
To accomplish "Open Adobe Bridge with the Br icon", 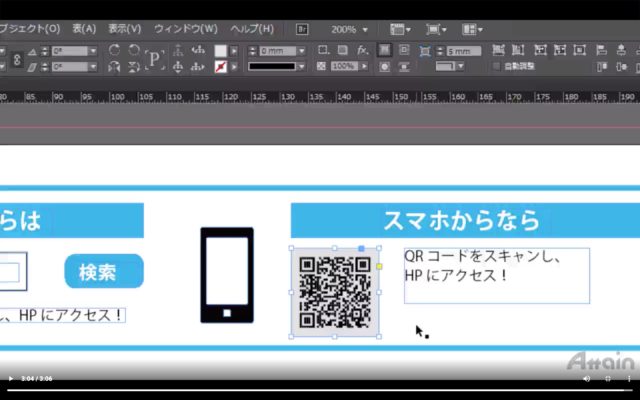I will click(x=302, y=29).
